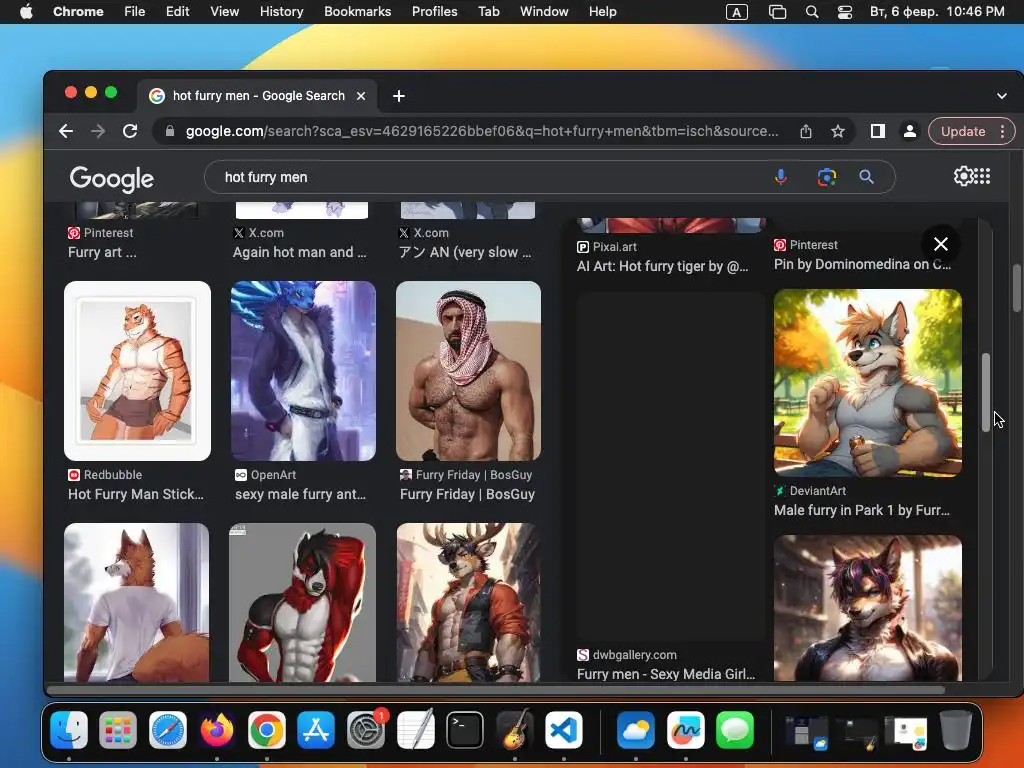Screen dimensions: 1024x768
Task: Click into the Google search box
Action: tap(490, 177)
